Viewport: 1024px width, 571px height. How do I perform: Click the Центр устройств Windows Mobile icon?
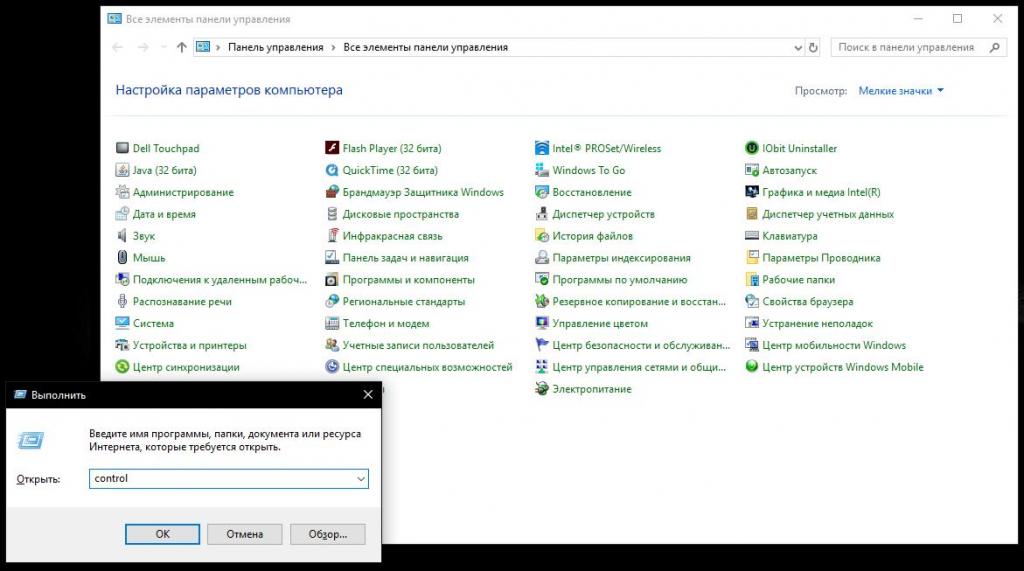click(752, 367)
